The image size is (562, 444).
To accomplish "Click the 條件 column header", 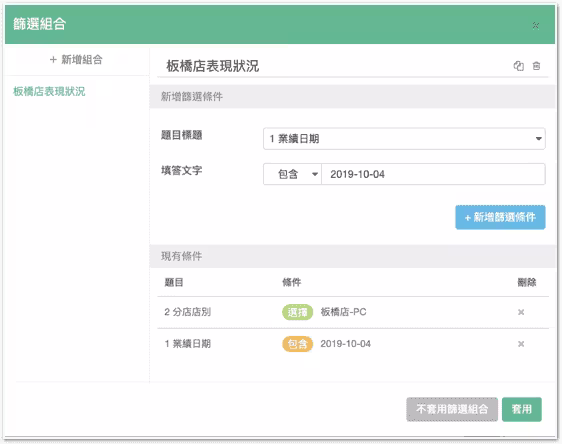I will click(x=291, y=282).
